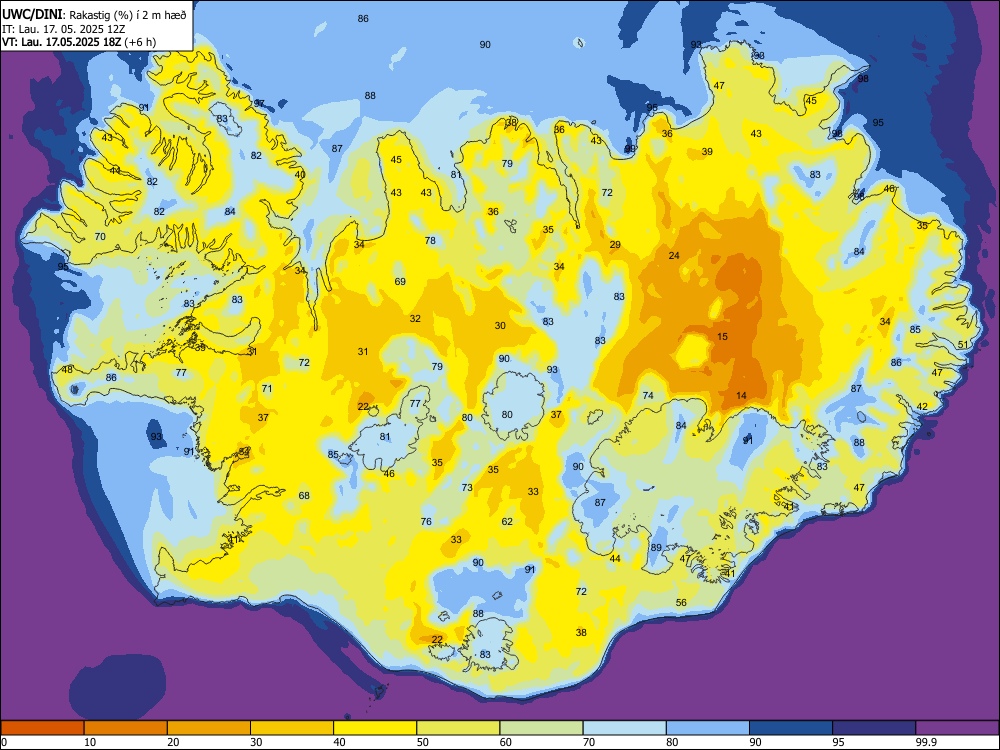Click the '50' legend scale label
Viewport: 1000px width, 750px height.
pos(423,742)
